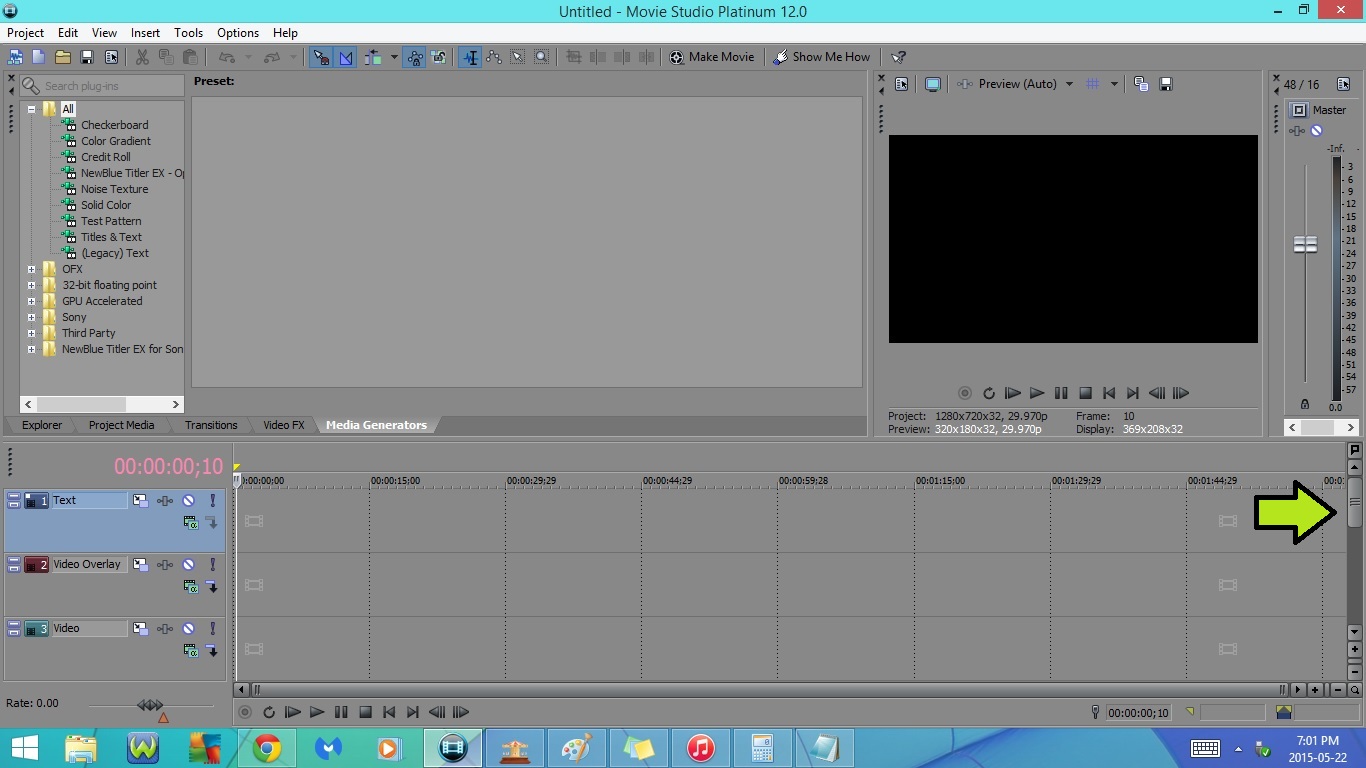The height and width of the screenshot is (768, 1366).
Task: Go to end in timeline transport
Action: pos(413,712)
